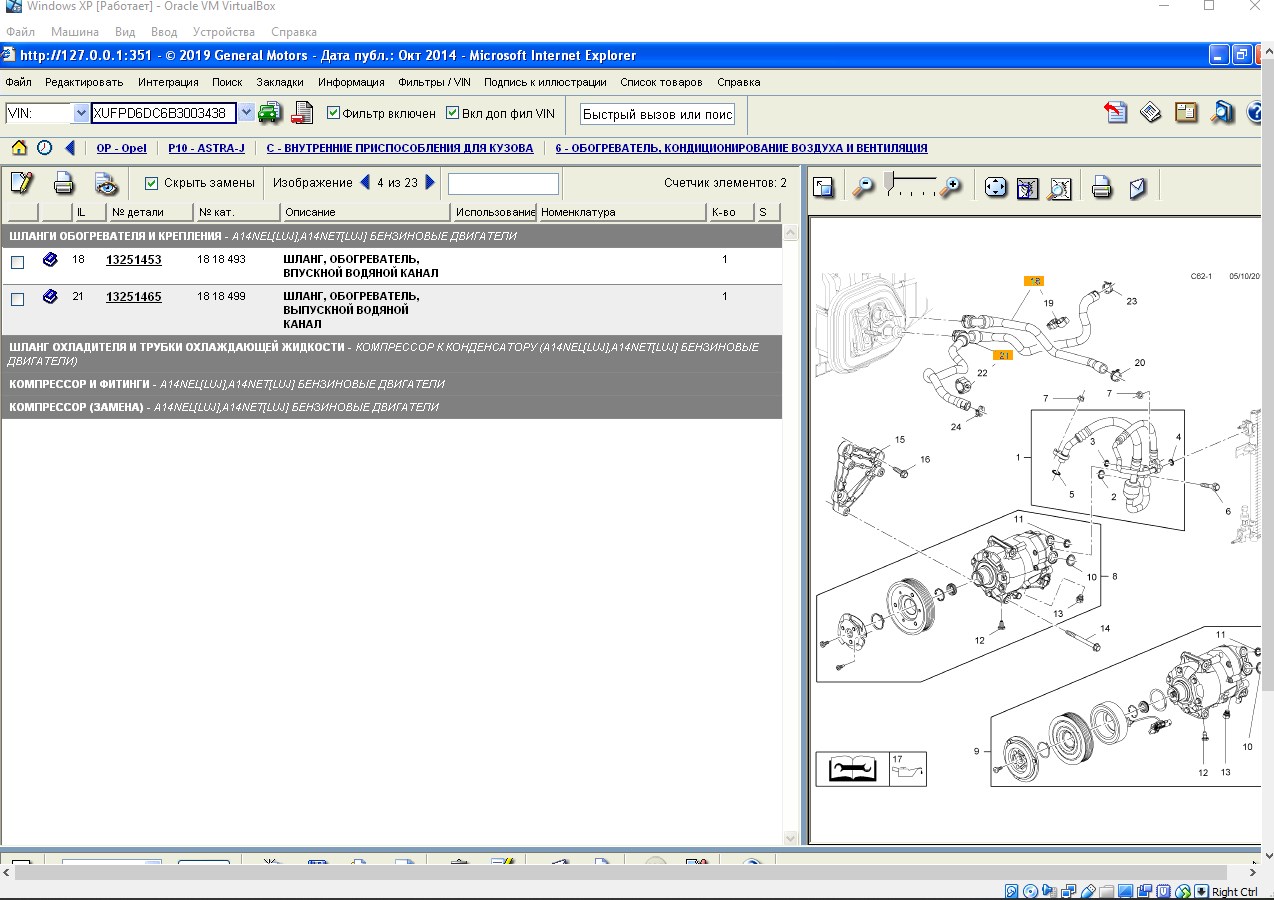The width and height of the screenshot is (1274, 900).
Task: Zoom out on illustration with minus magnifier
Action: 863,187
